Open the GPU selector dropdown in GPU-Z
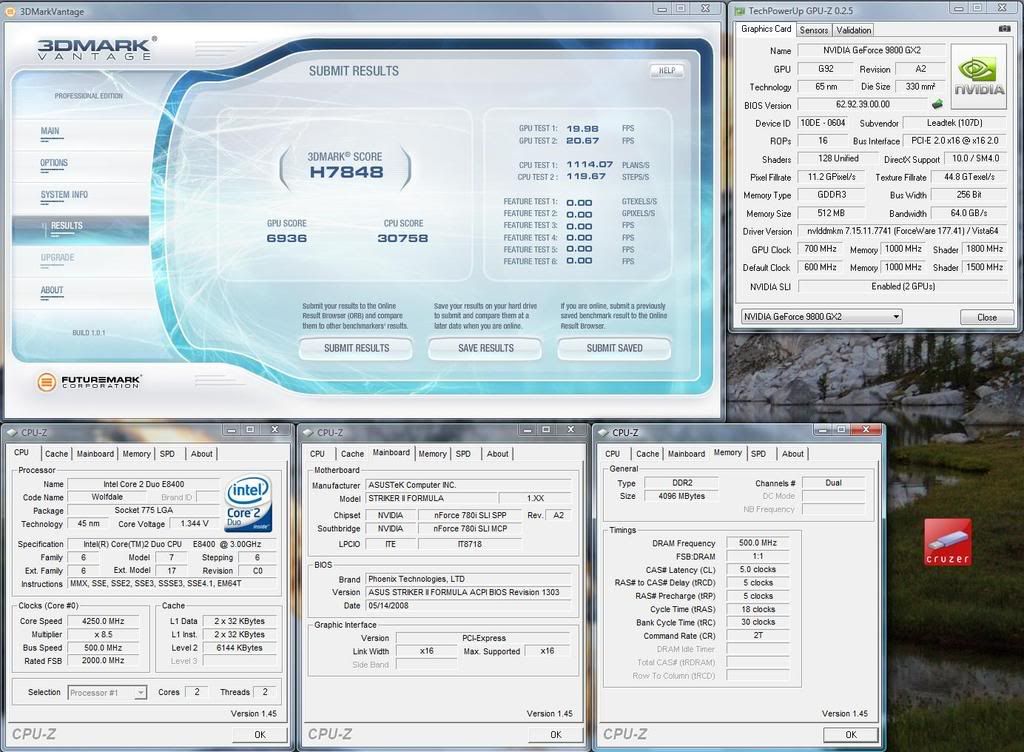Screen dimensions: 1024x752 pos(821,316)
